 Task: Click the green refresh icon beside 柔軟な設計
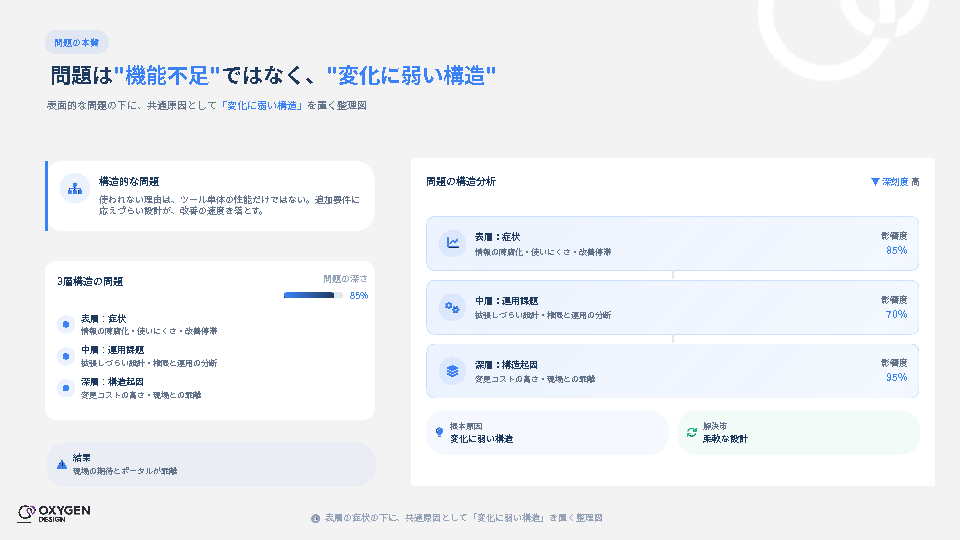[x=692, y=432]
